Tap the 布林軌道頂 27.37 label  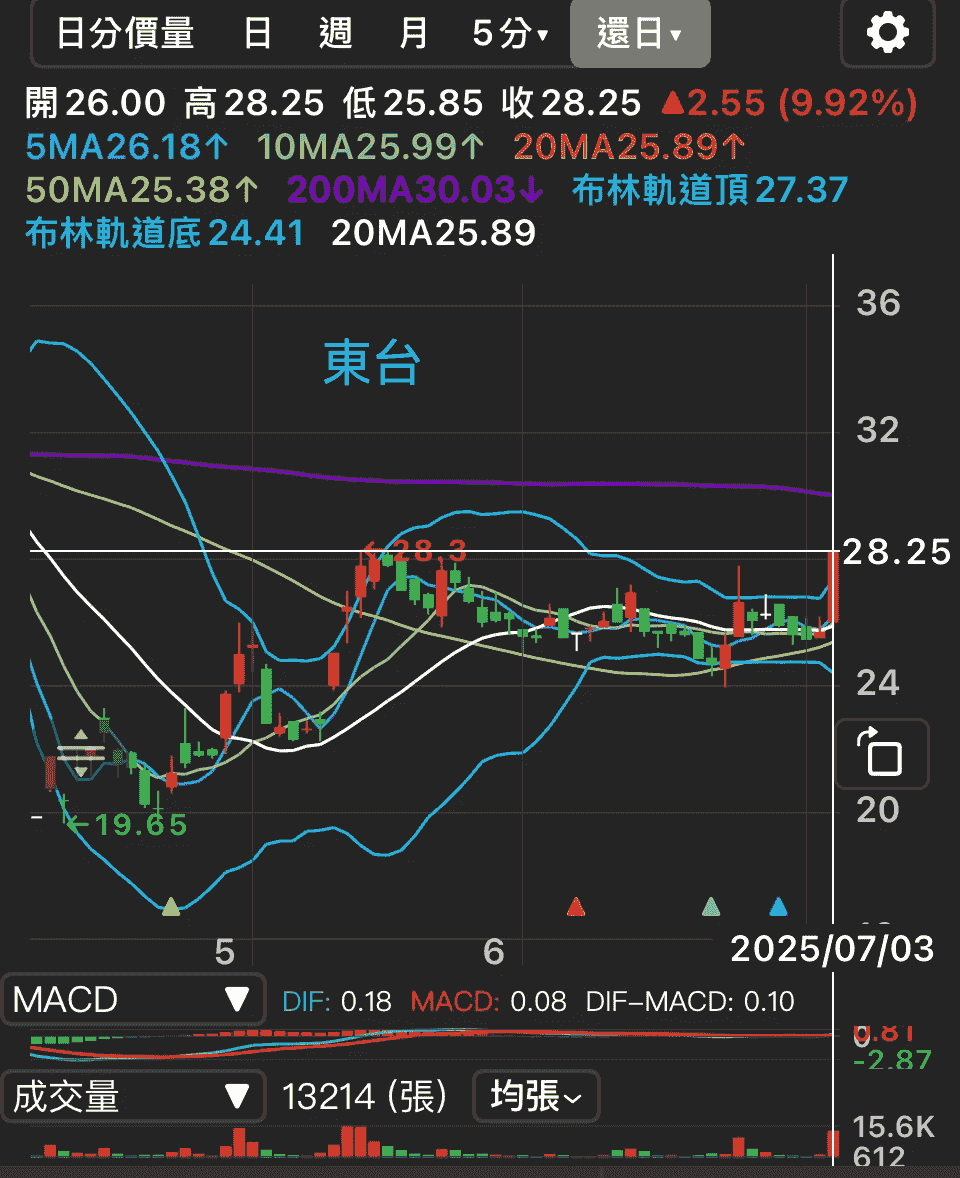pos(710,190)
